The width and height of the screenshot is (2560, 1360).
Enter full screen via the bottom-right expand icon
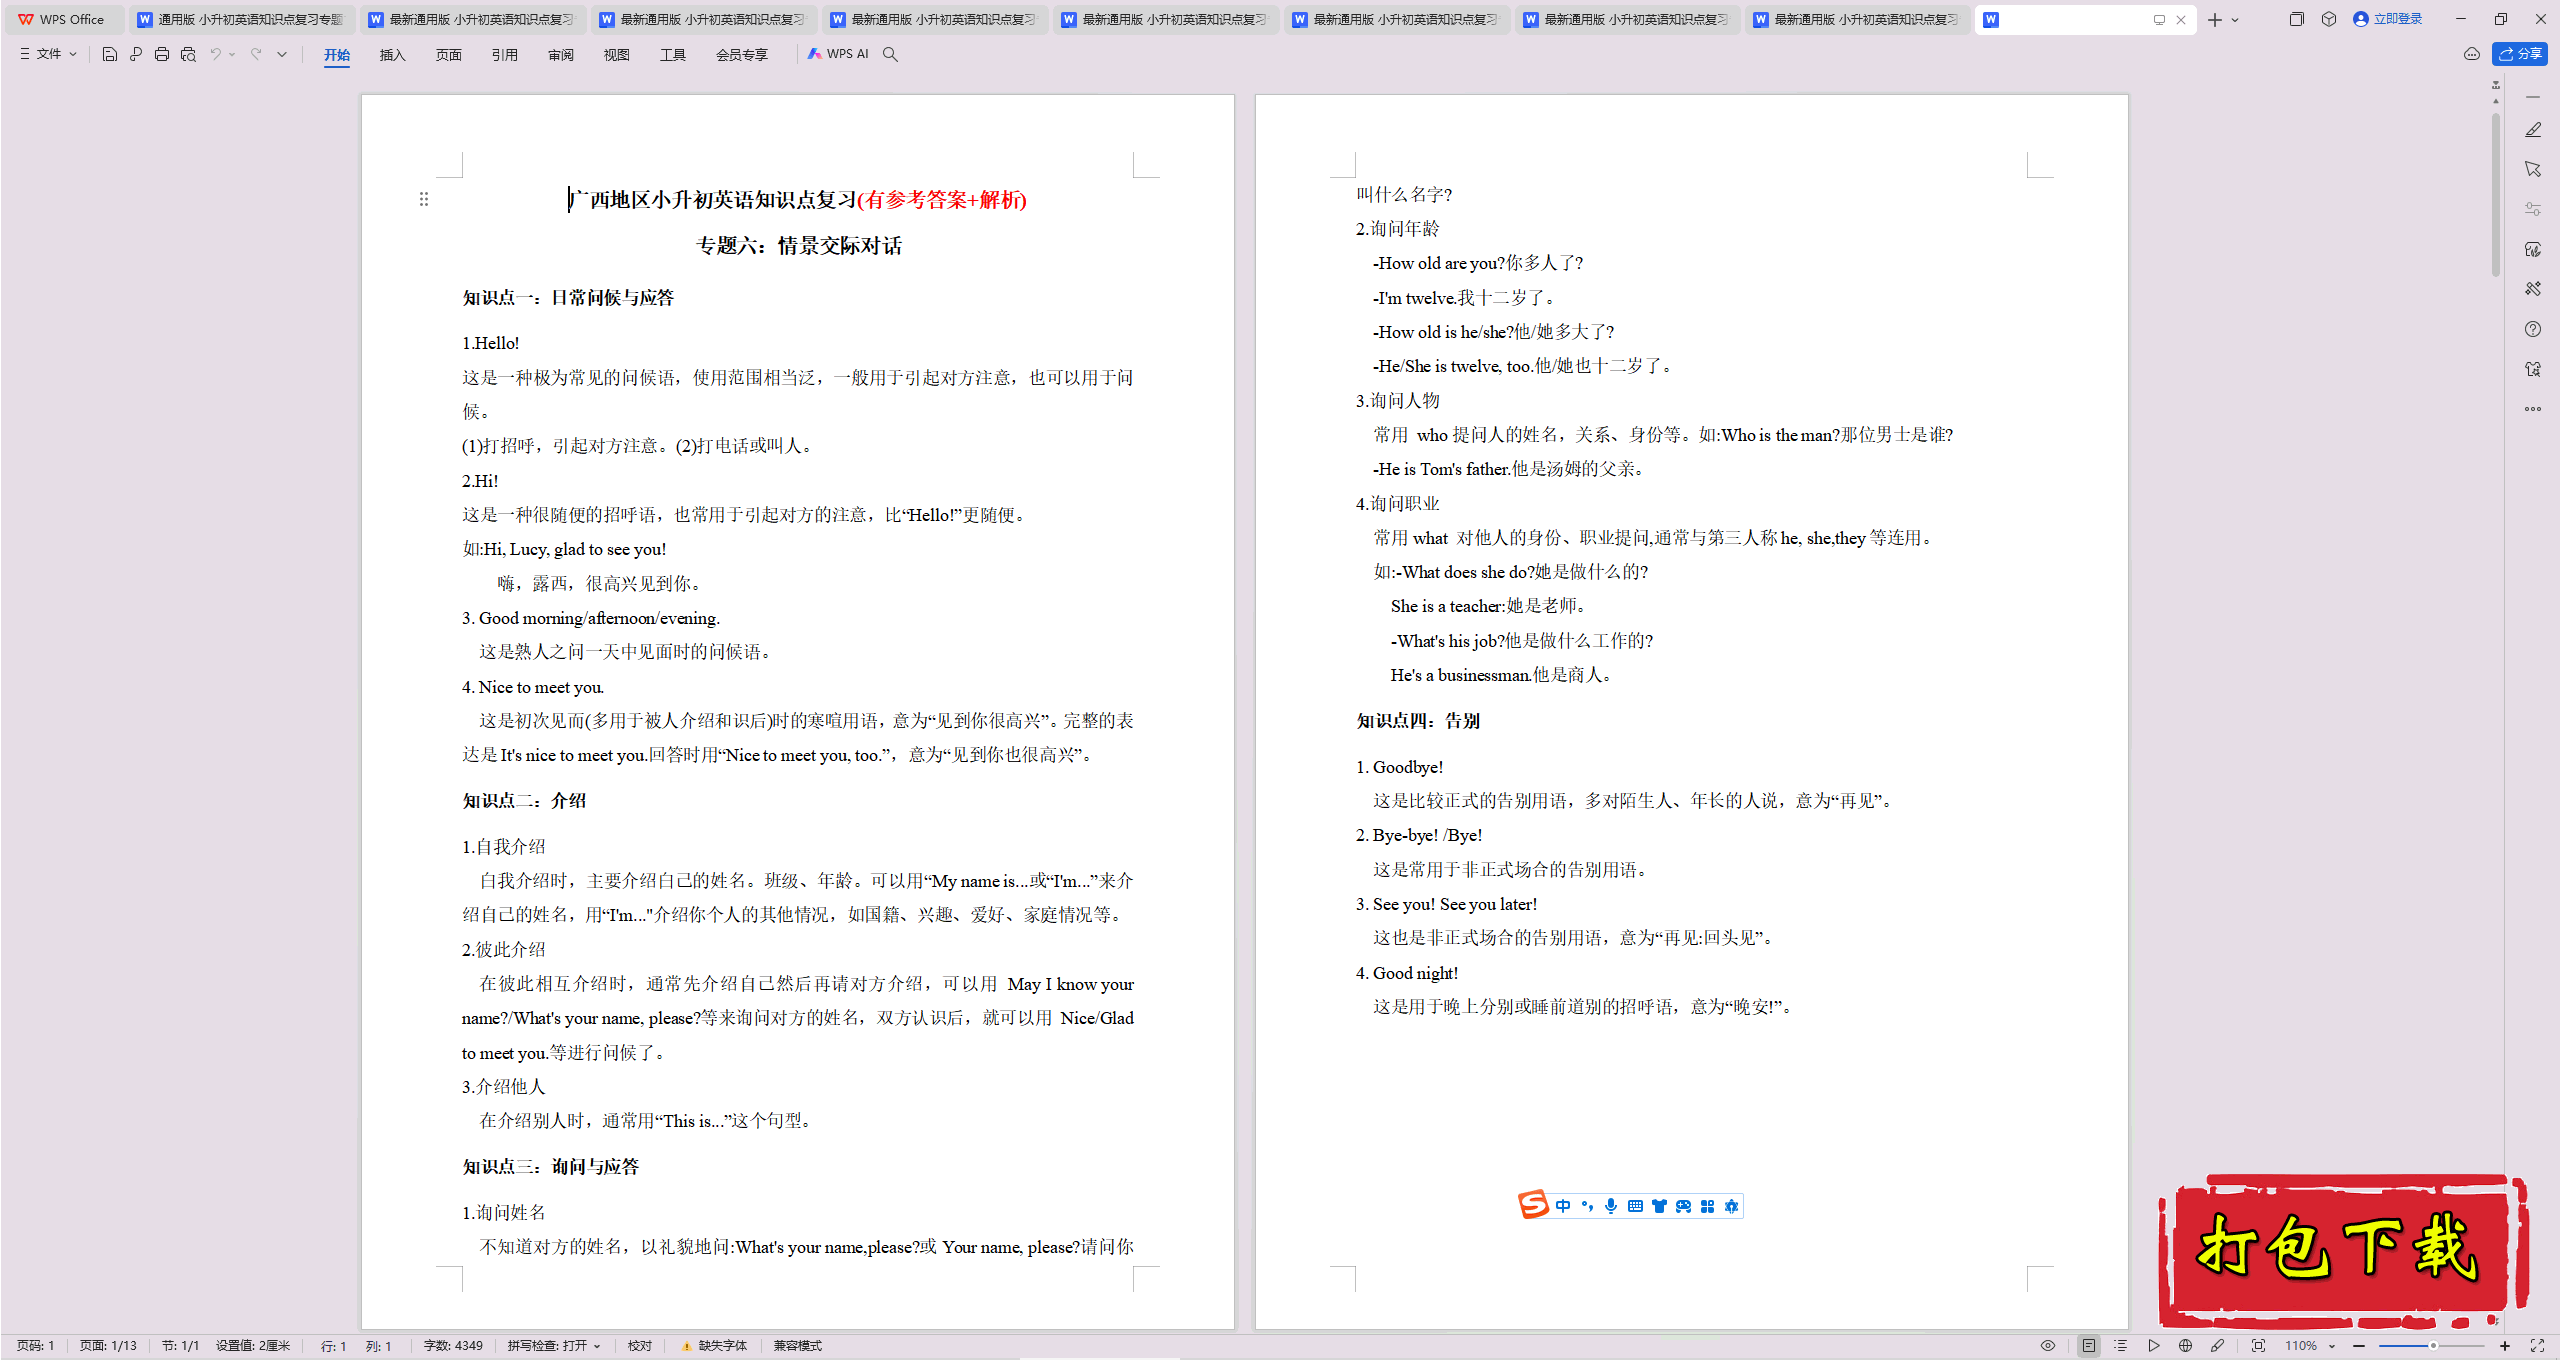click(x=2537, y=1346)
